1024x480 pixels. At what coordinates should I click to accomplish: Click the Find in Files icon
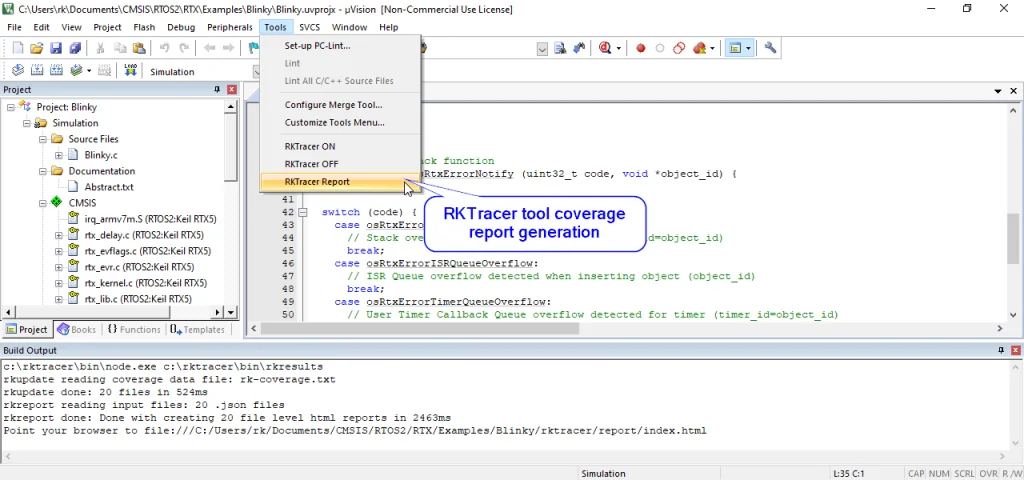pos(560,48)
